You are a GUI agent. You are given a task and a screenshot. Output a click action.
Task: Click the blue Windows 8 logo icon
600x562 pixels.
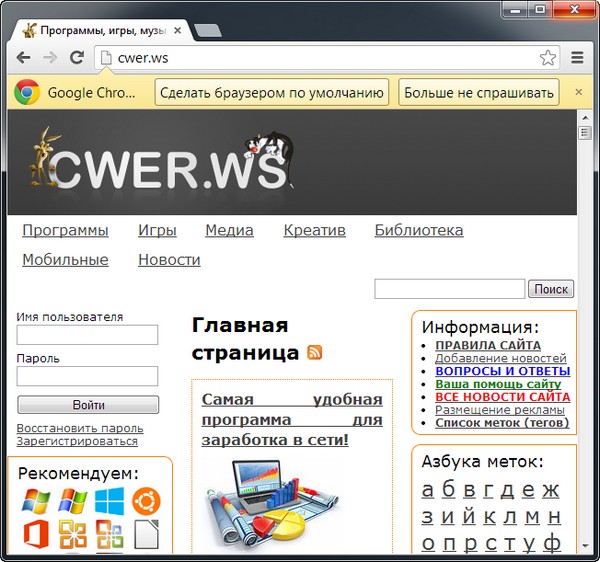(x=109, y=501)
